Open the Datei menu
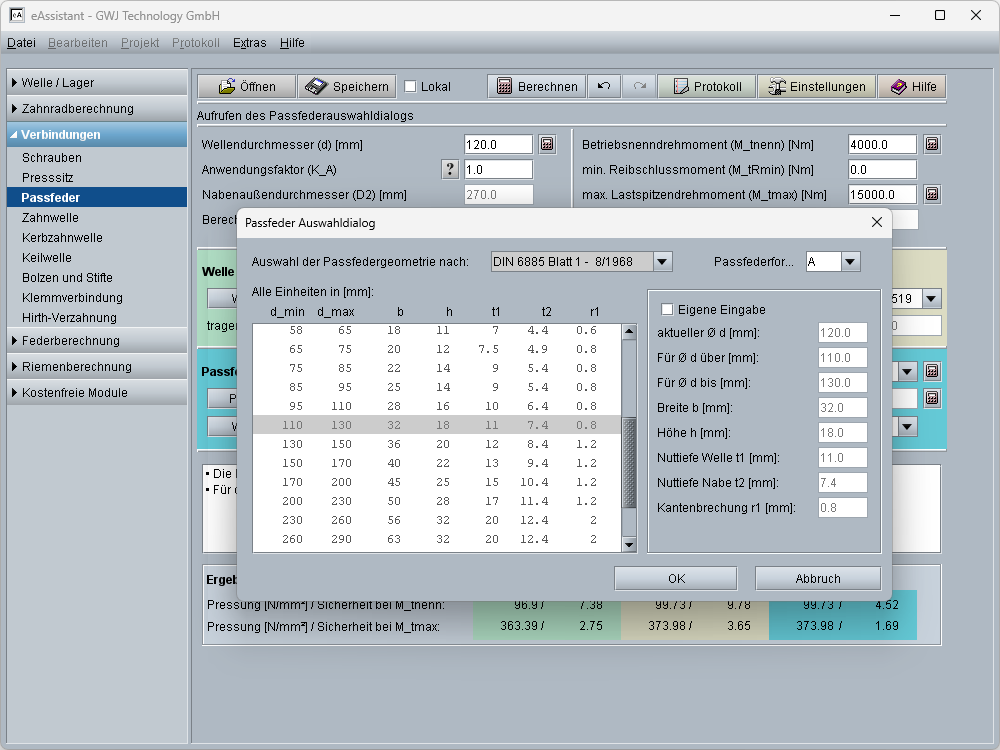This screenshot has width=1000, height=750. coord(21,43)
